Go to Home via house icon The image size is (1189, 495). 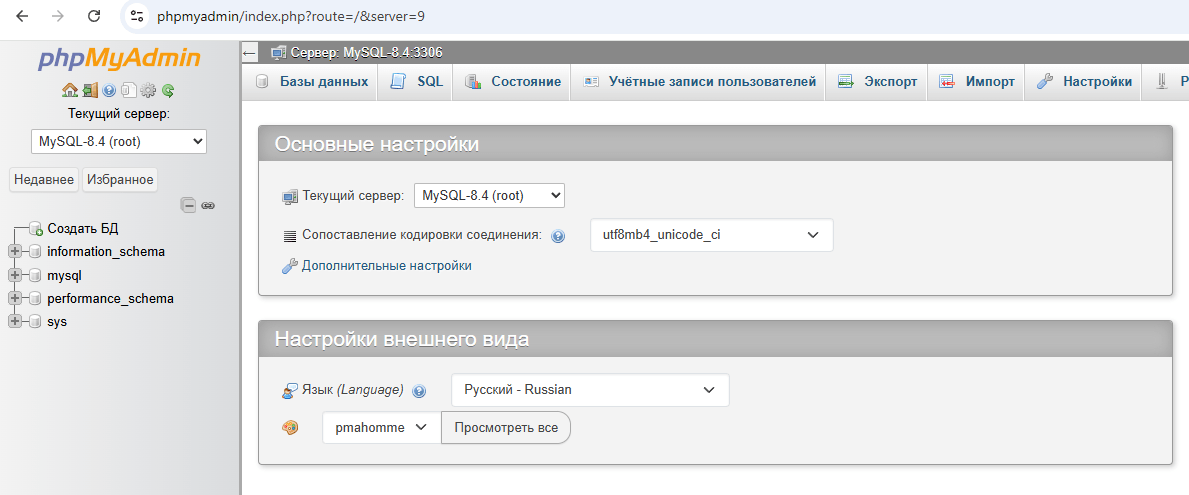point(70,90)
